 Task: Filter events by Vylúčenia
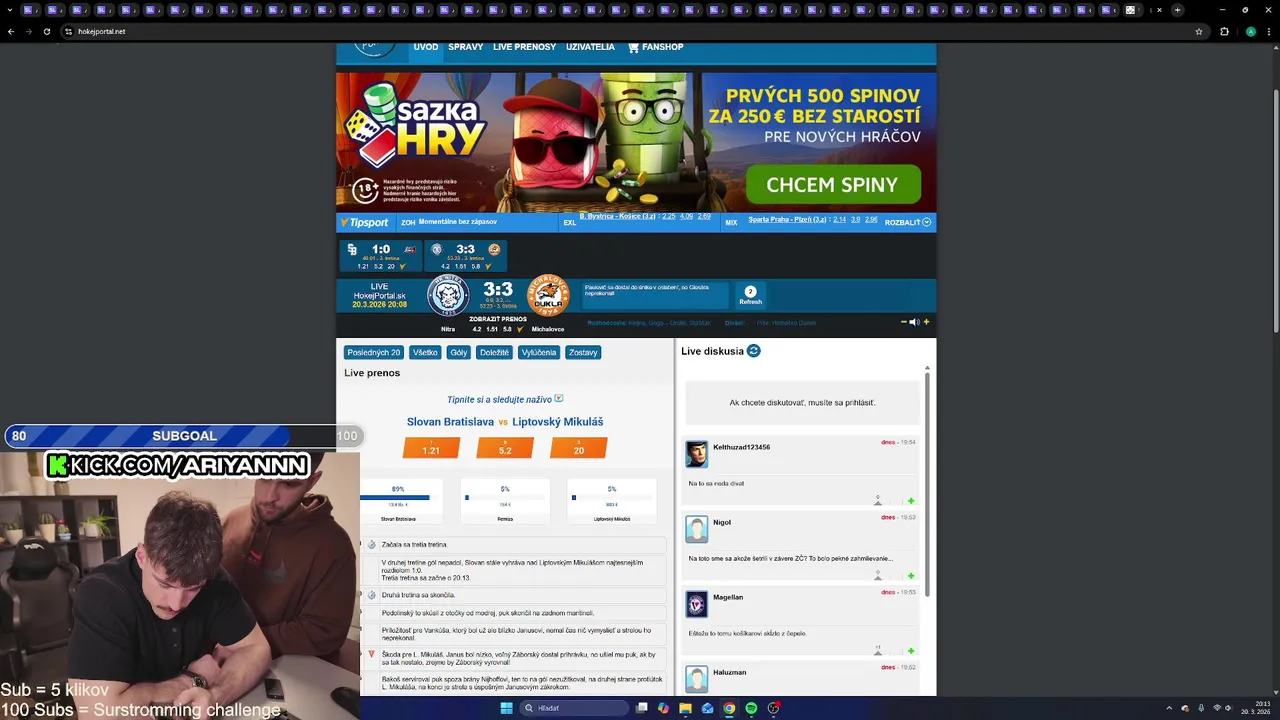coord(539,352)
